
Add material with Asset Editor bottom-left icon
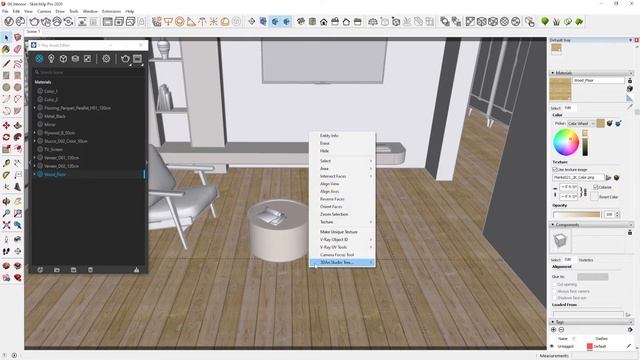click(40, 270)
